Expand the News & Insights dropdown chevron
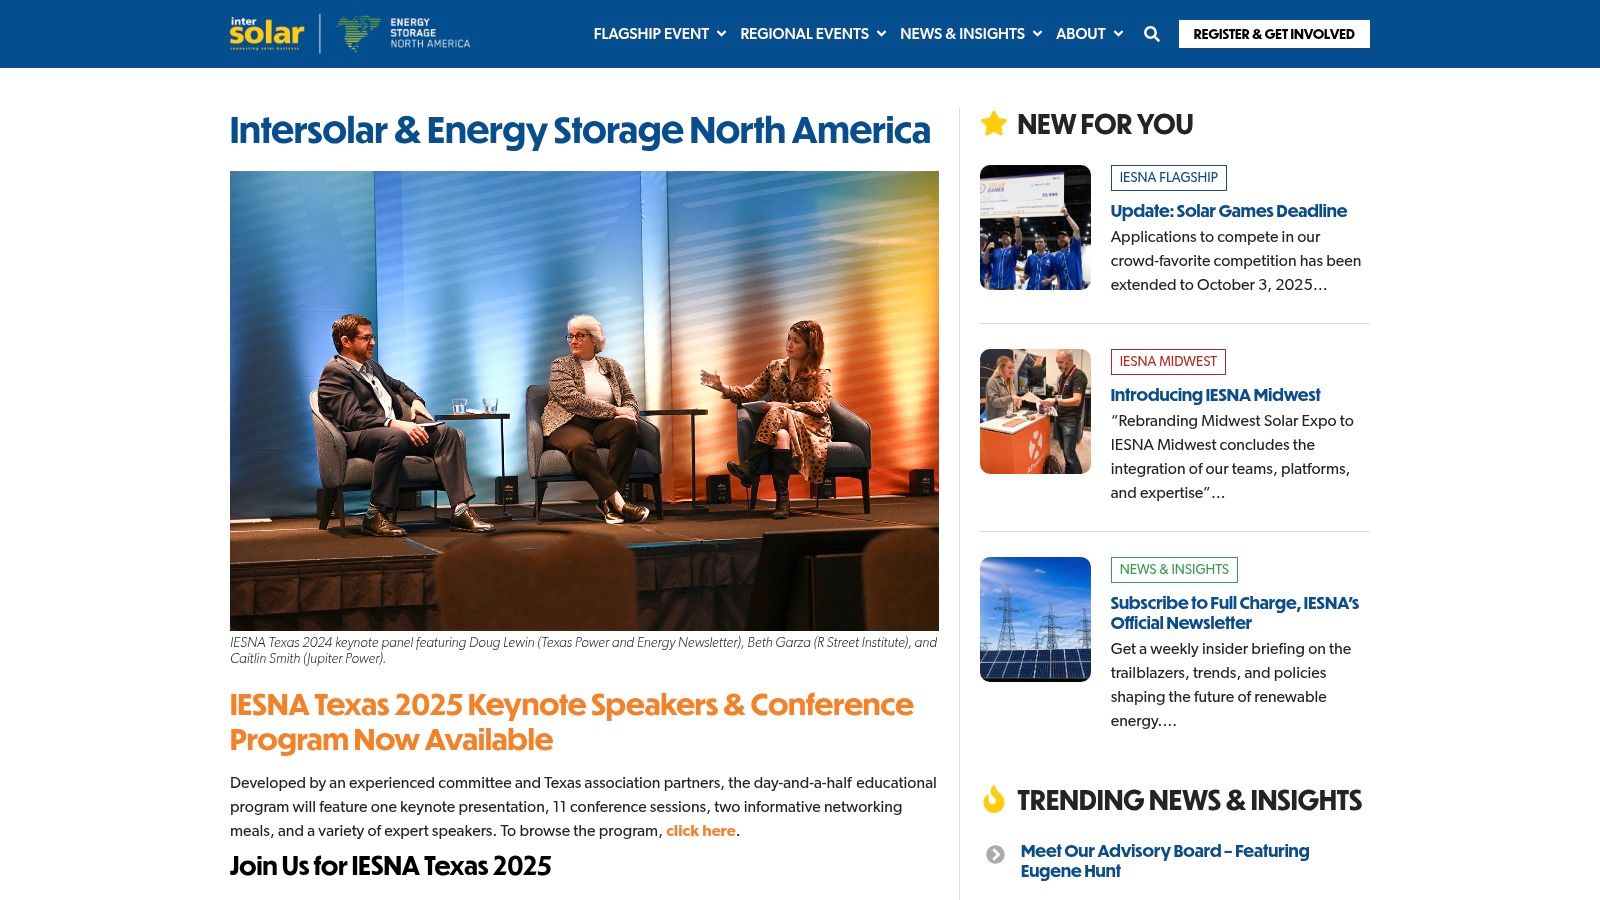 tap(1037, 34)
